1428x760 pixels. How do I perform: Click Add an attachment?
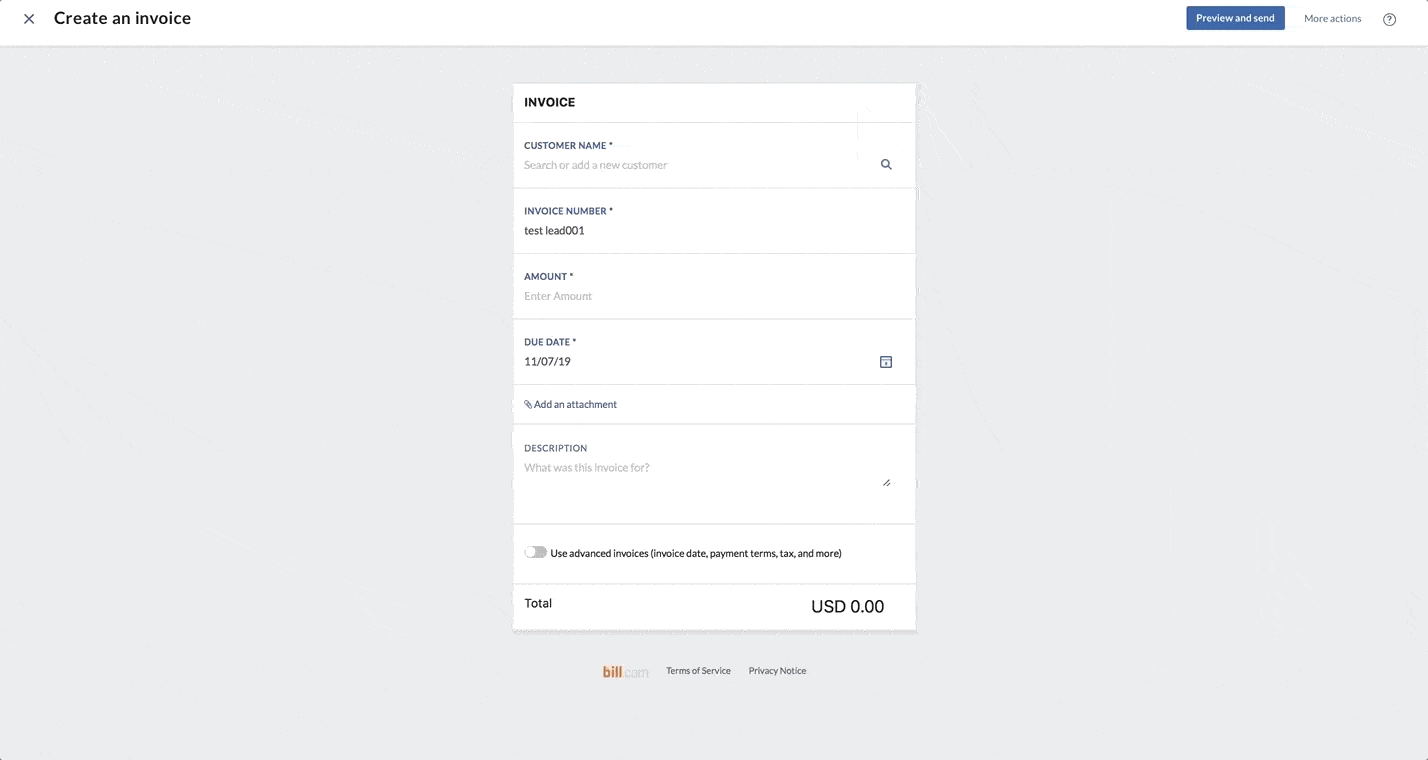[575, 404]
